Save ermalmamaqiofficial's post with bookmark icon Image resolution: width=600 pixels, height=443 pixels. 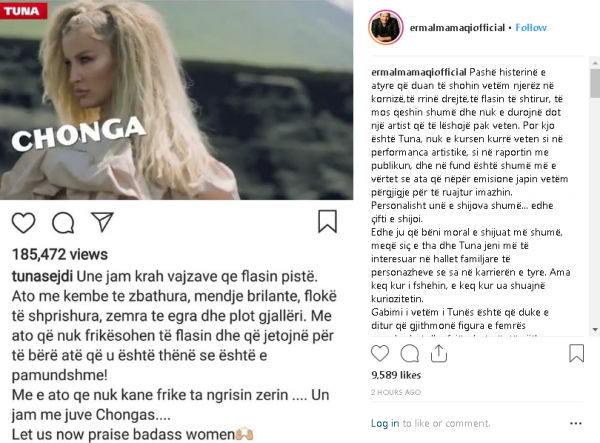(576, 353)
